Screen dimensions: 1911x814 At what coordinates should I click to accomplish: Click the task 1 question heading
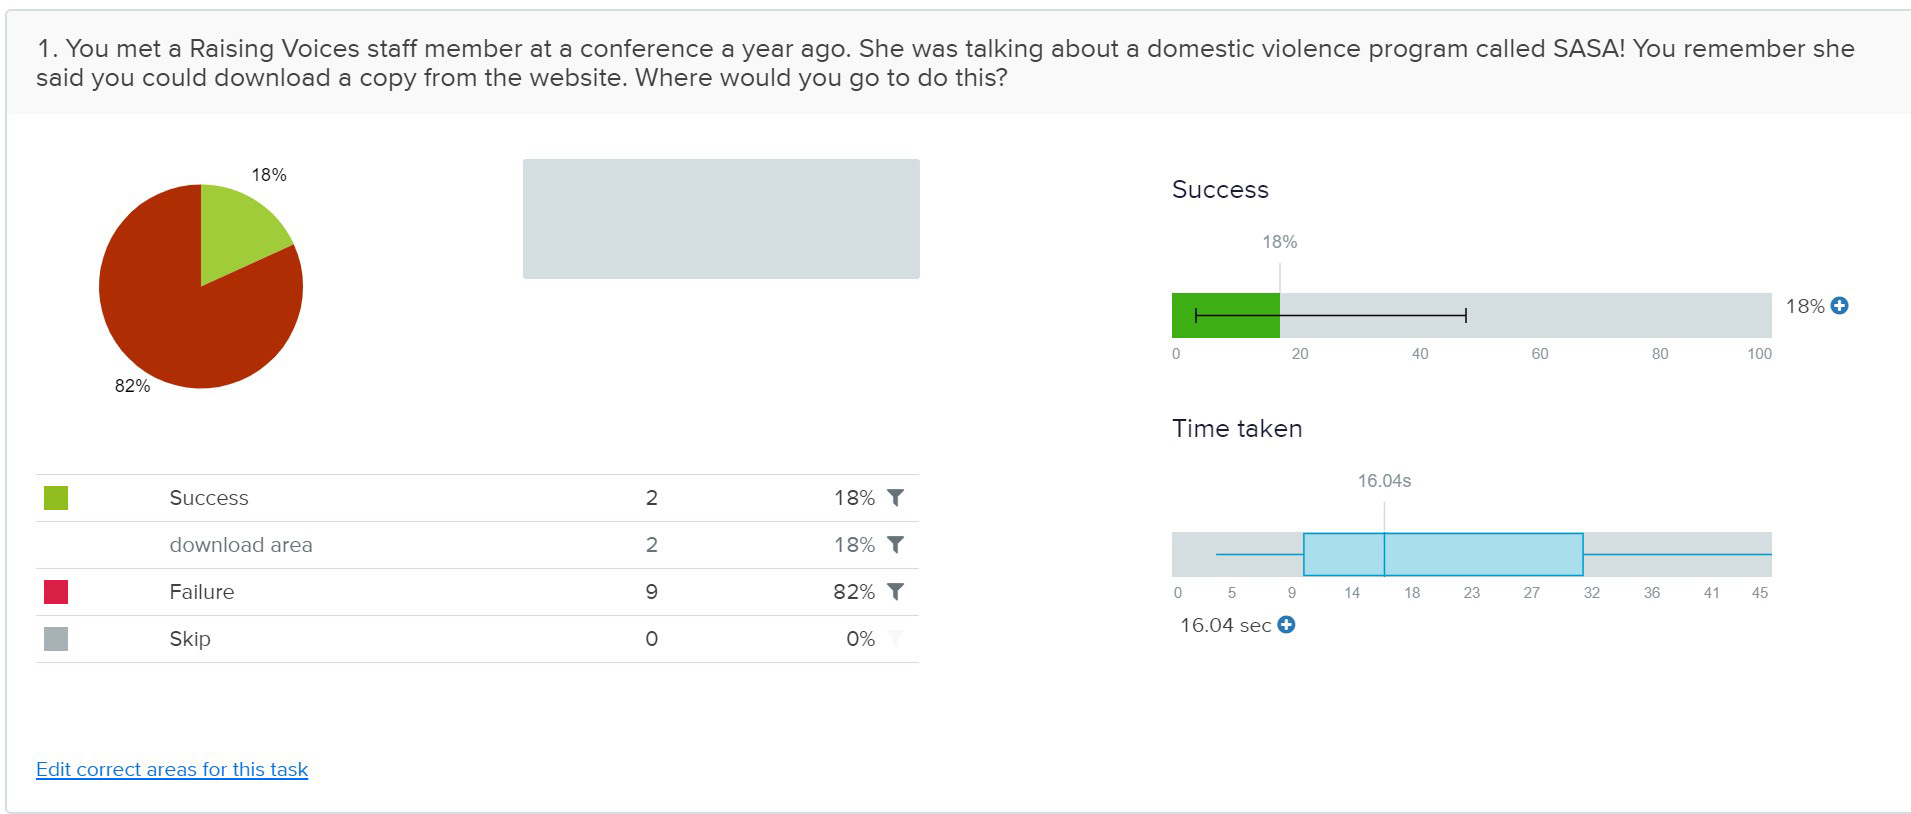tap(944, 63)
